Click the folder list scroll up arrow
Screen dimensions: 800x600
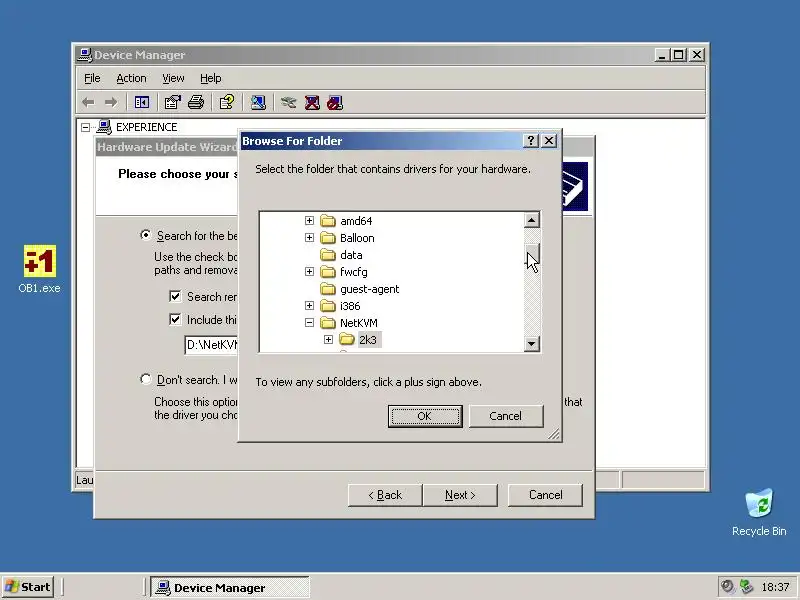pyautogui.click(x=532, y=220)
